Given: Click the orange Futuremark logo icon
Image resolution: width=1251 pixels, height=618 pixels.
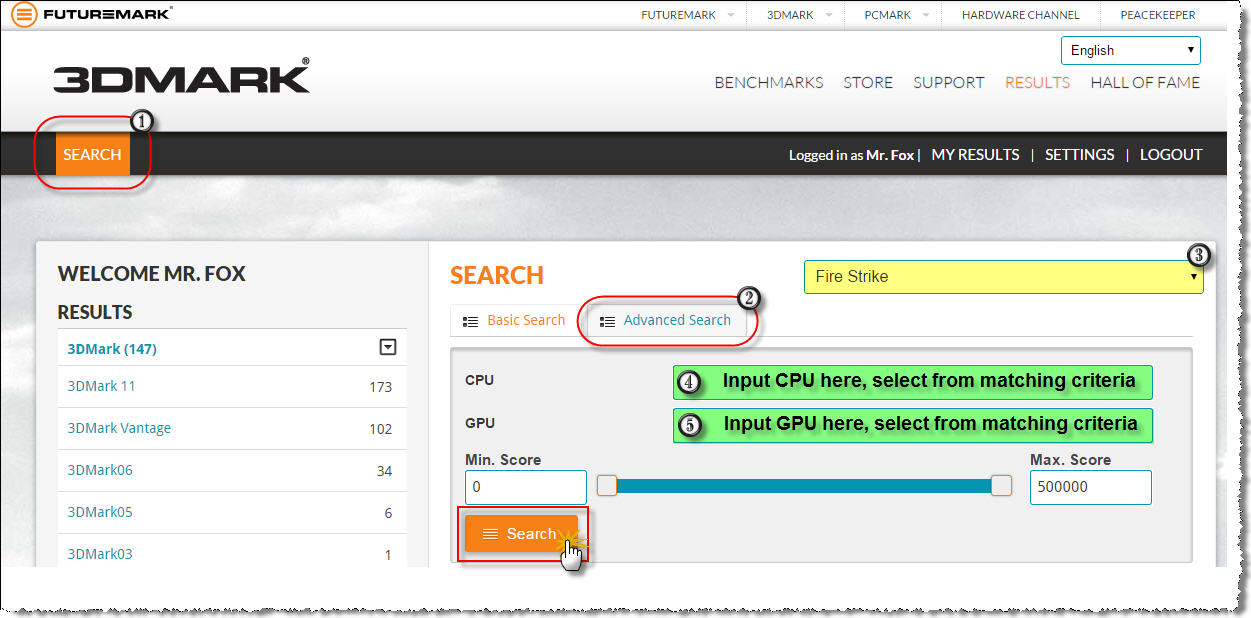Looking at the screenshot, I should (x=24, y=14).
